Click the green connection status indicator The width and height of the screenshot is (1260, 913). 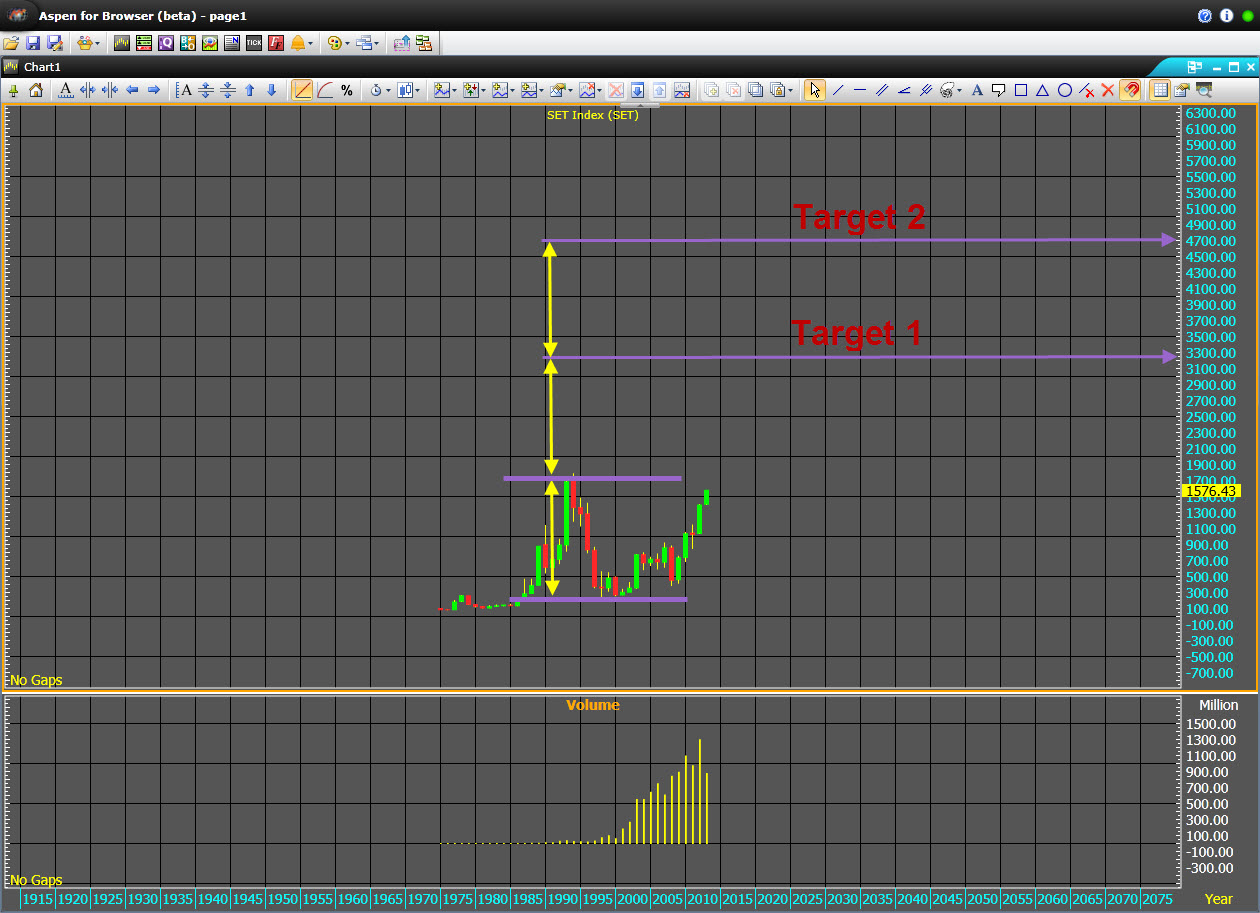1247,16
